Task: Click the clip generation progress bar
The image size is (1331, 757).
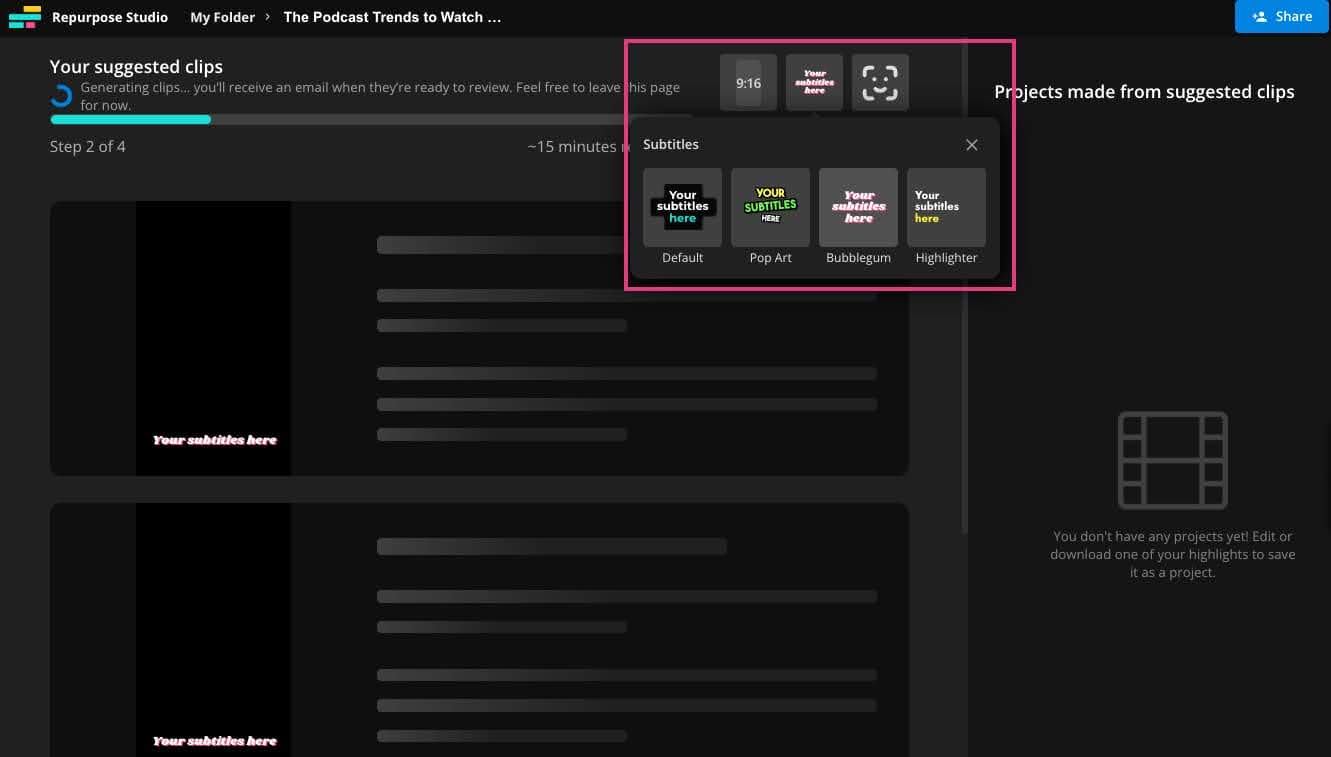Action: pyautogui.click(x=370, y=119)
